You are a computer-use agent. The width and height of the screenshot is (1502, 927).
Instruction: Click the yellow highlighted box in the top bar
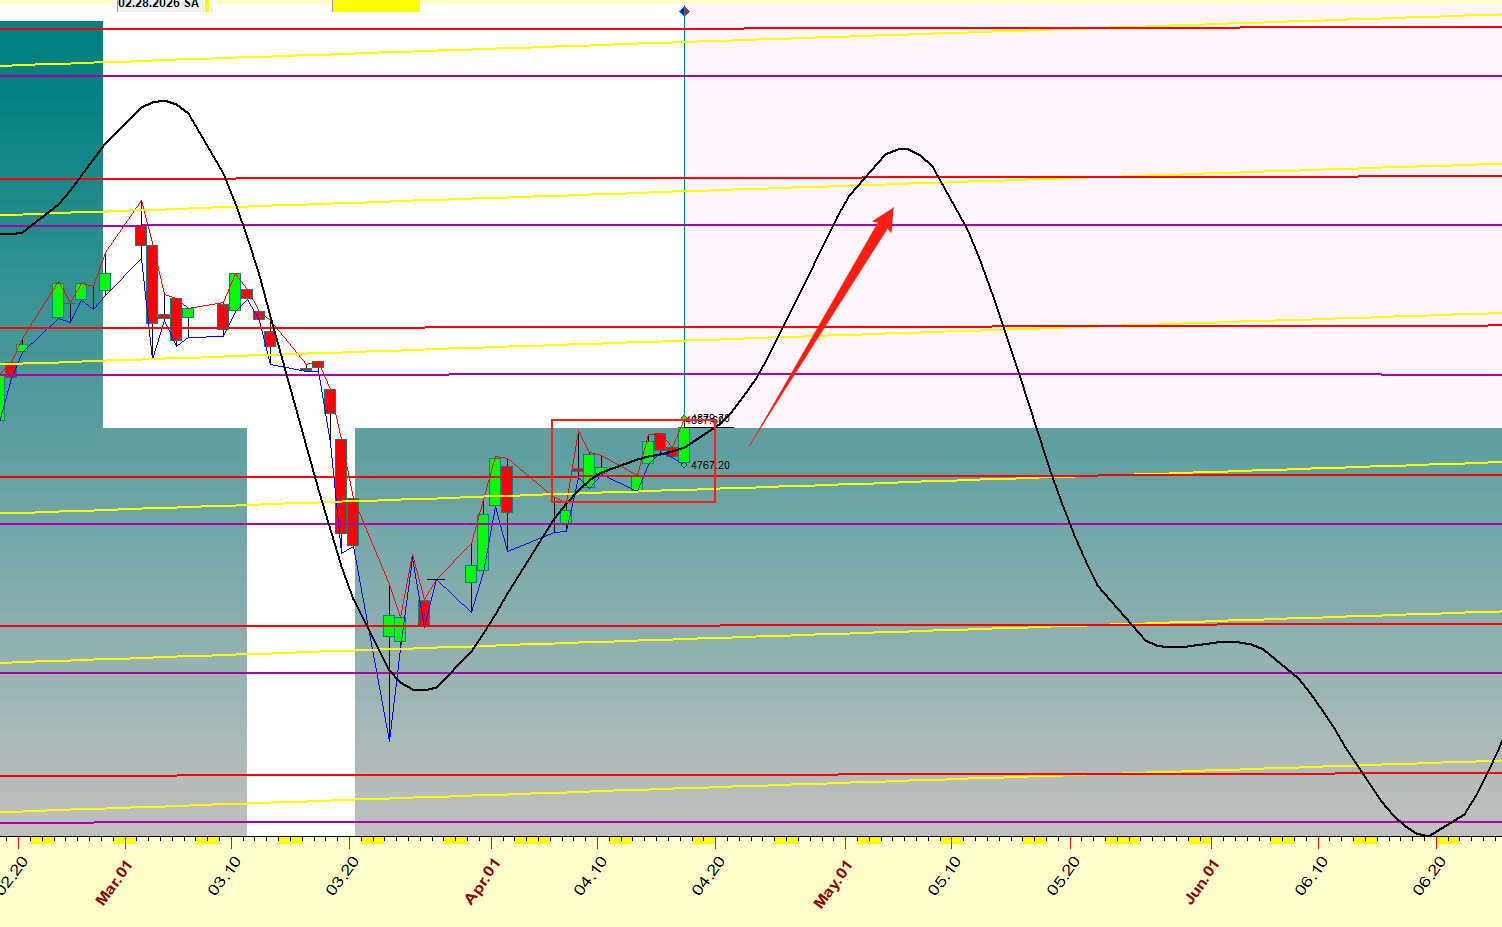376,5
